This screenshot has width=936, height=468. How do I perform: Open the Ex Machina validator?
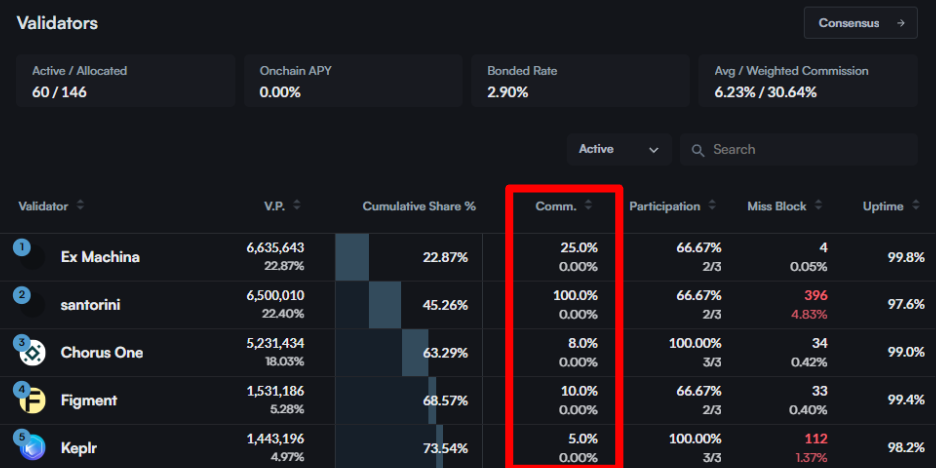(x=100, y=257)
